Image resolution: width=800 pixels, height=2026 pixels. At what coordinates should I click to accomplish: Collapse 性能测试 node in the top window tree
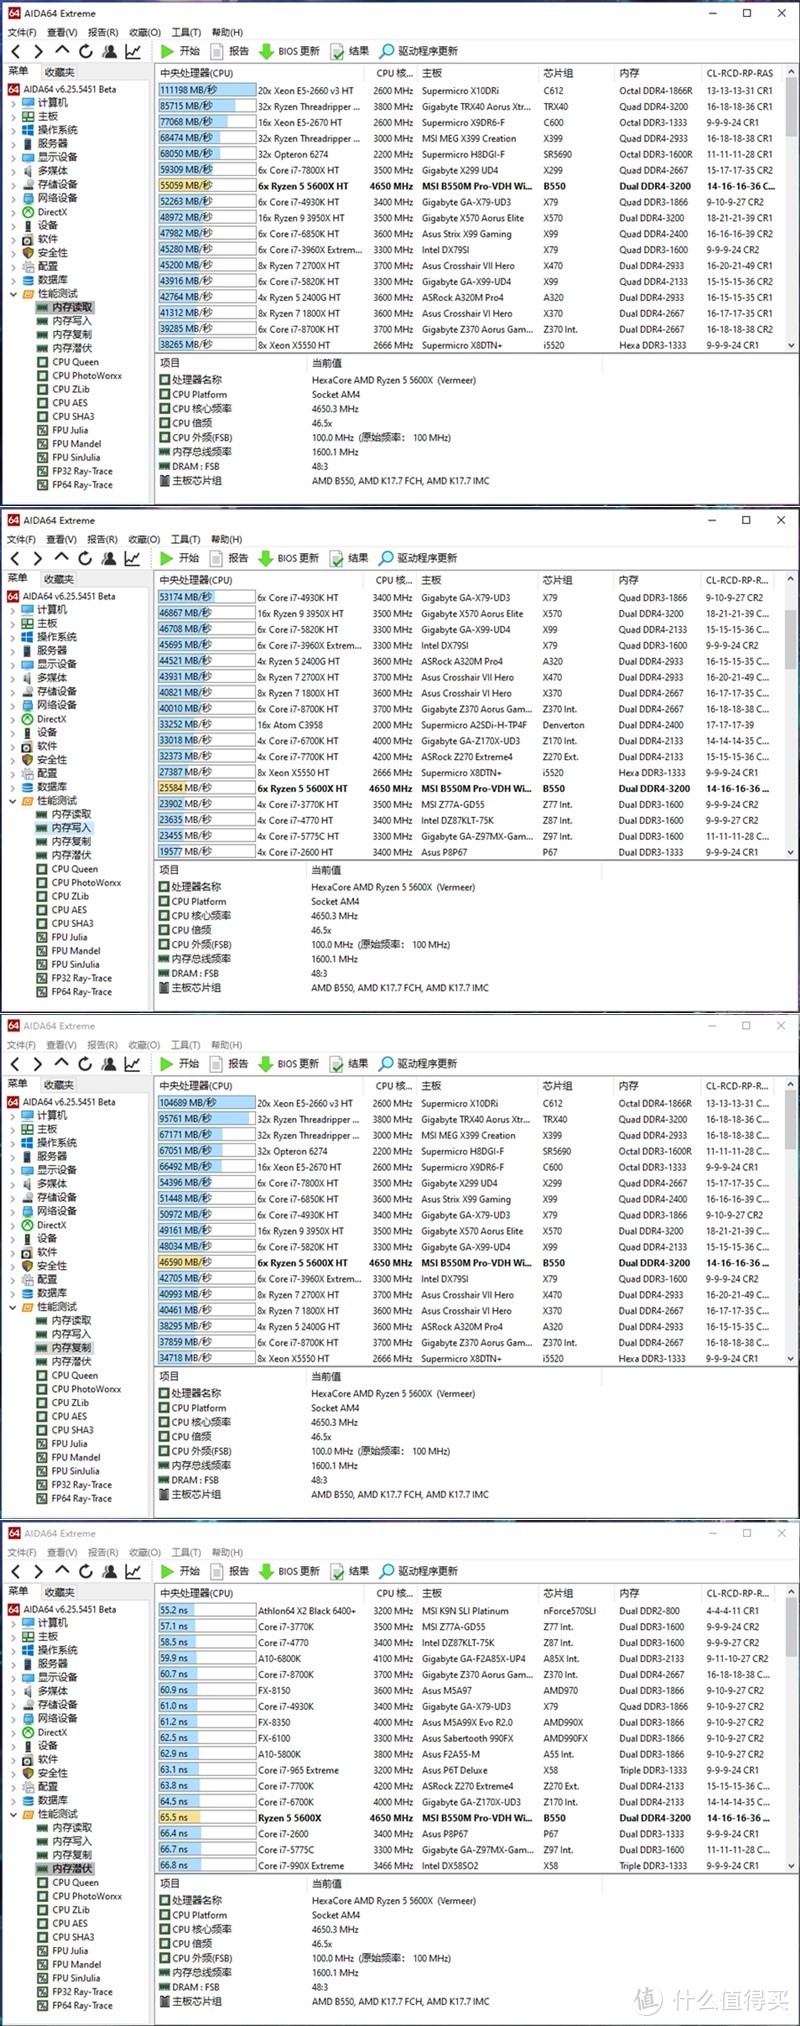click(x=13, y=294)
